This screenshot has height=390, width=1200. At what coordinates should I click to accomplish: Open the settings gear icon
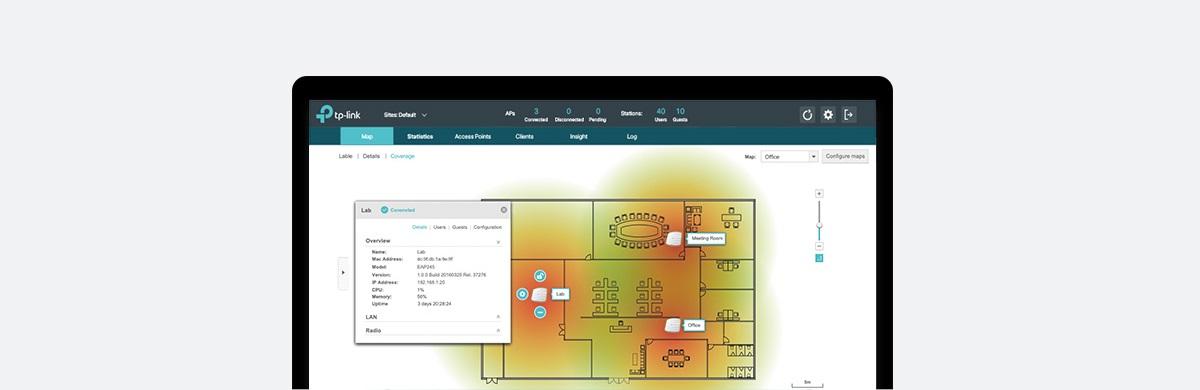[828, 115]
